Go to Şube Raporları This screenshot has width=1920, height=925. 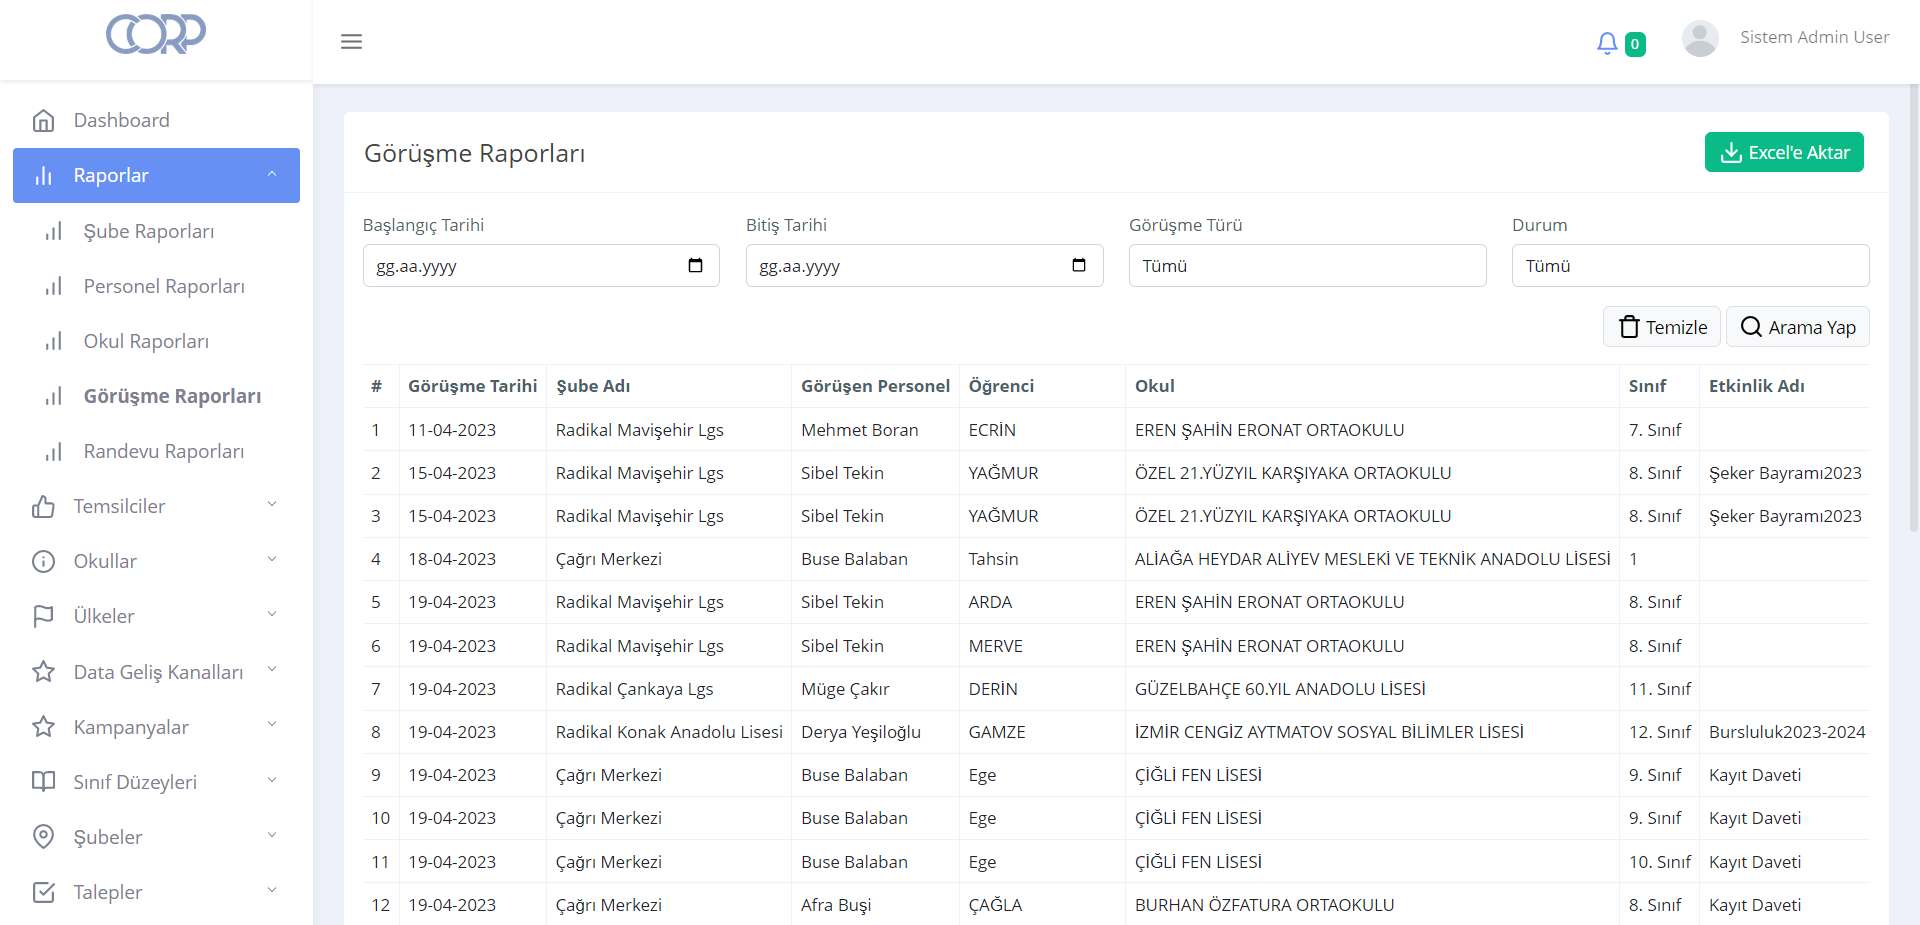click(148, 231)
